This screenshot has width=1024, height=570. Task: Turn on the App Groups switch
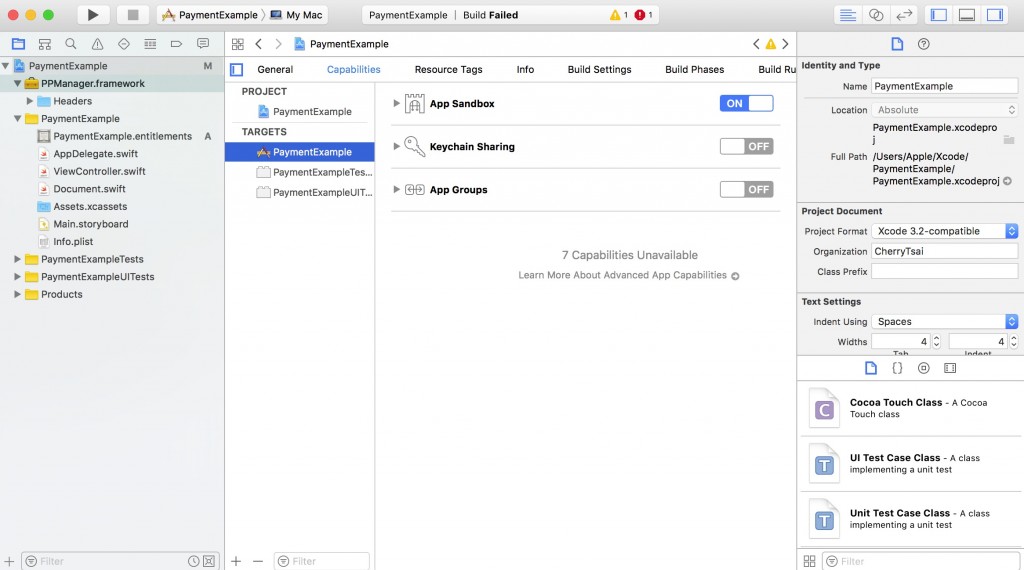746,189
